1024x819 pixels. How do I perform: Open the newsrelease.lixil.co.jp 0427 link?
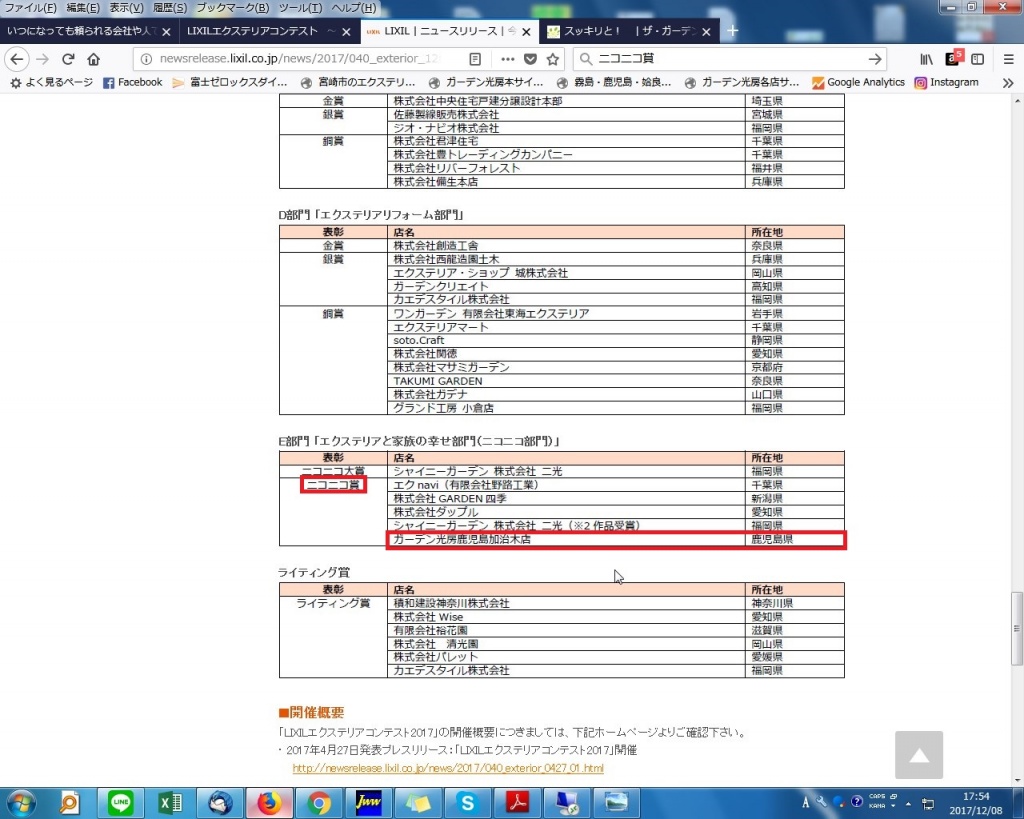pyautogui.click(x=448, y=768)
